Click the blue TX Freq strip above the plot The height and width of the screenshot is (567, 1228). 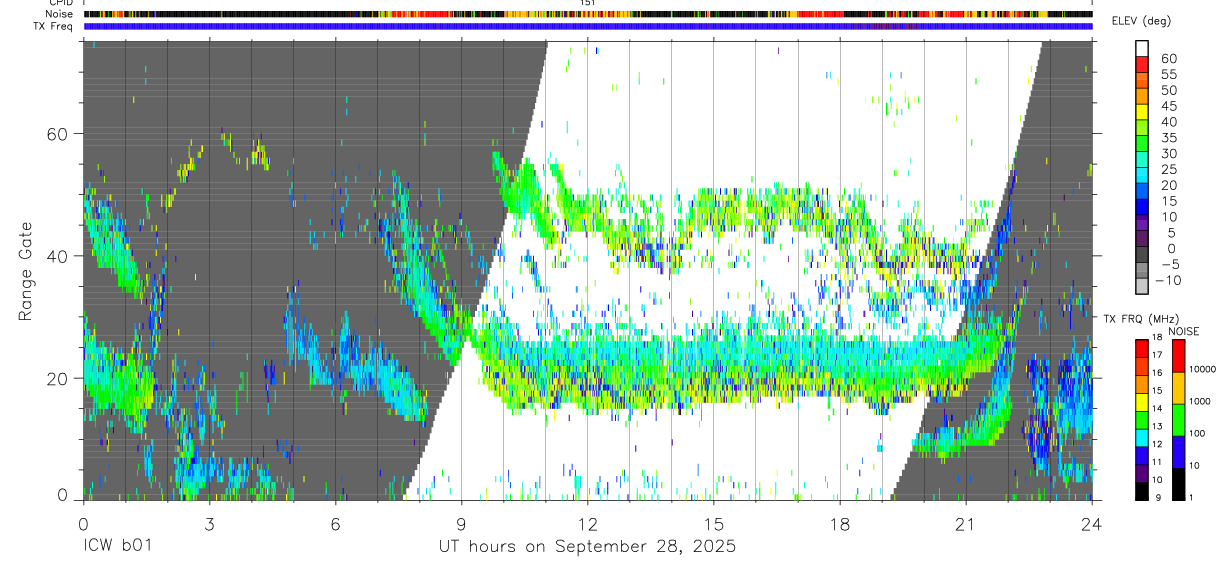click(x=588, y=26)
